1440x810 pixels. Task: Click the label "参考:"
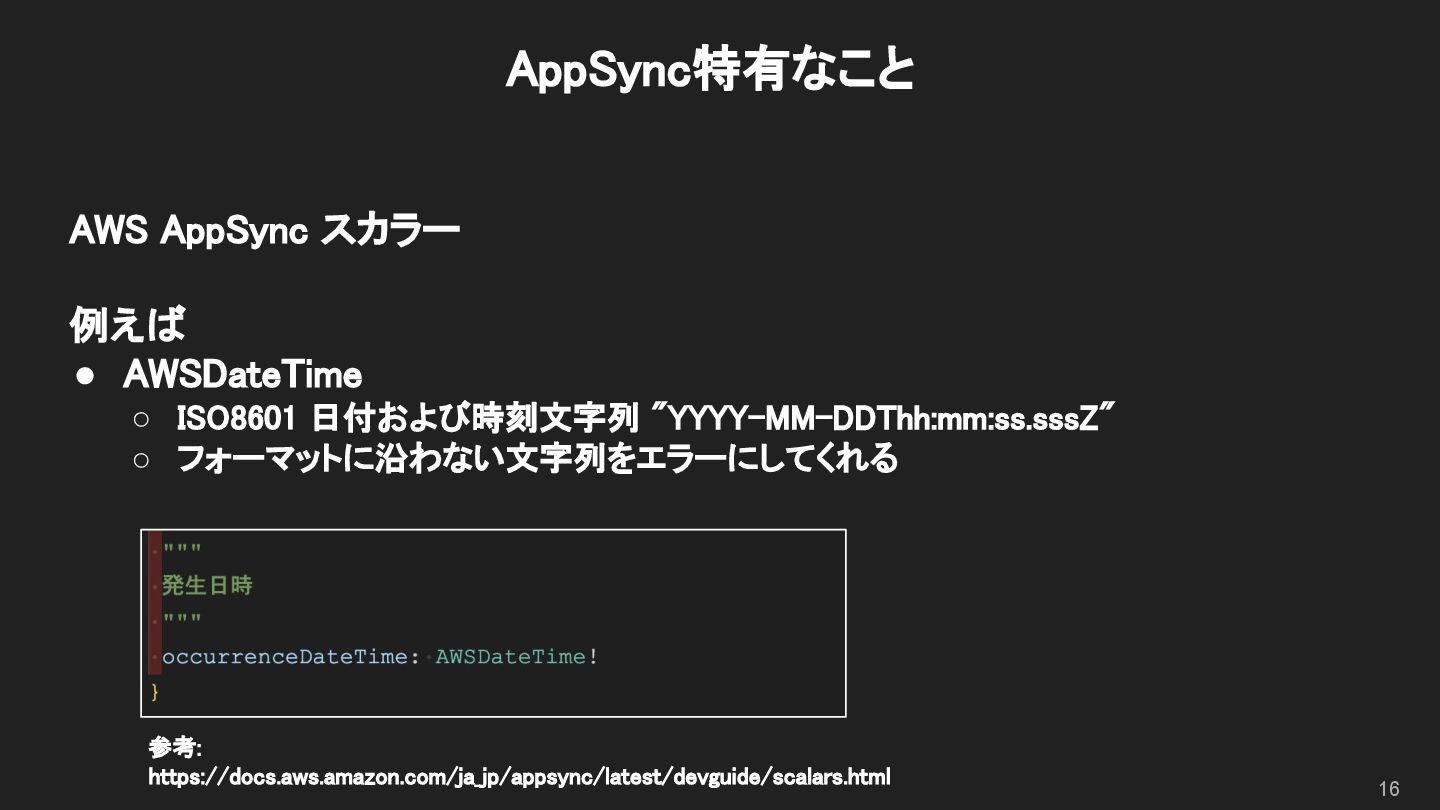click(175, 748)
